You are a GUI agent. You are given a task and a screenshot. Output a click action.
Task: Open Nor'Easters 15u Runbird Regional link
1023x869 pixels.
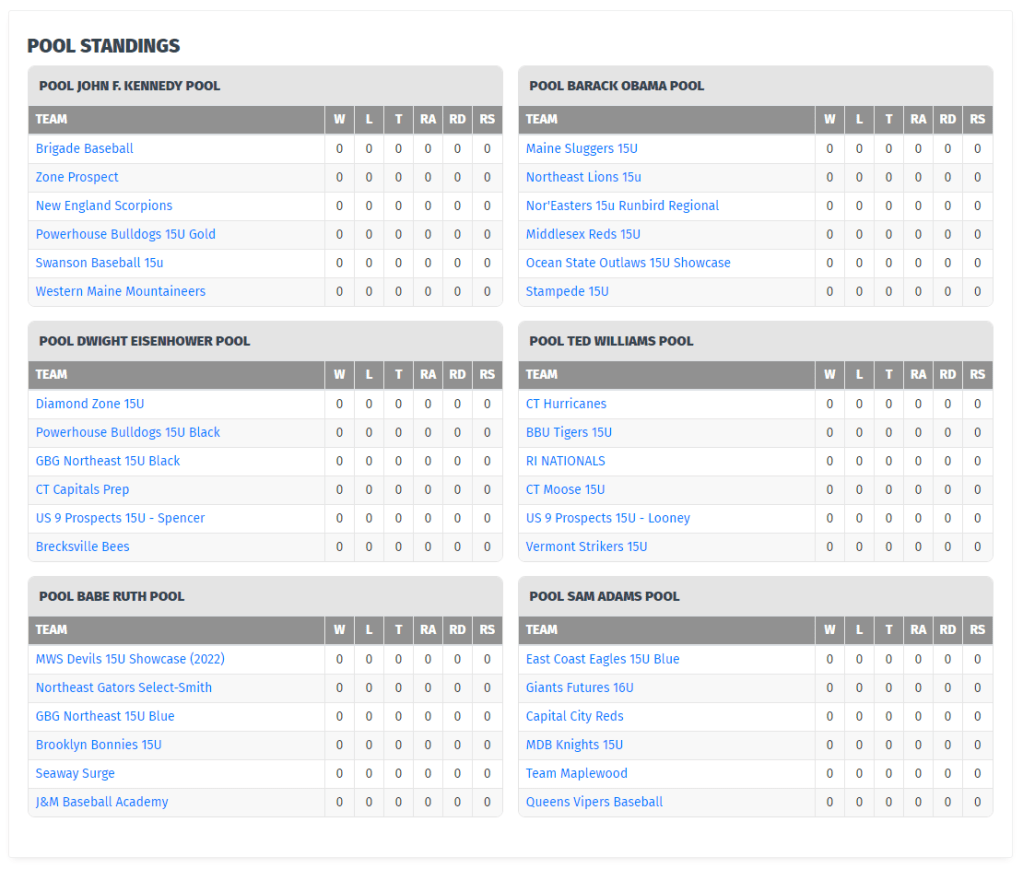622,206
